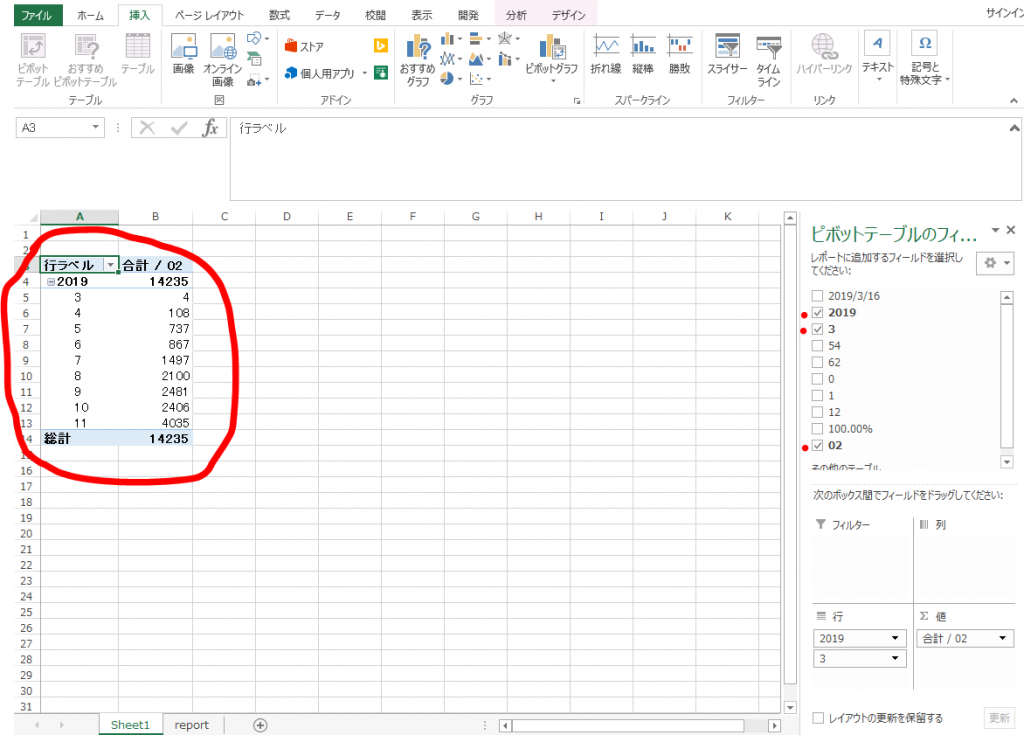The image size is (1024, 735).
Task: Check the 2019/3/16 field
Action: (x=818, y=296)
